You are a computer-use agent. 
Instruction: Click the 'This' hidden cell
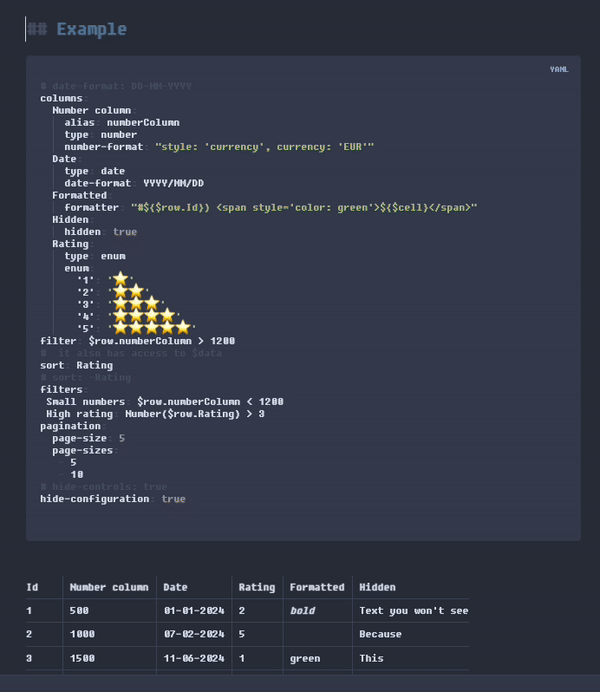371,658
